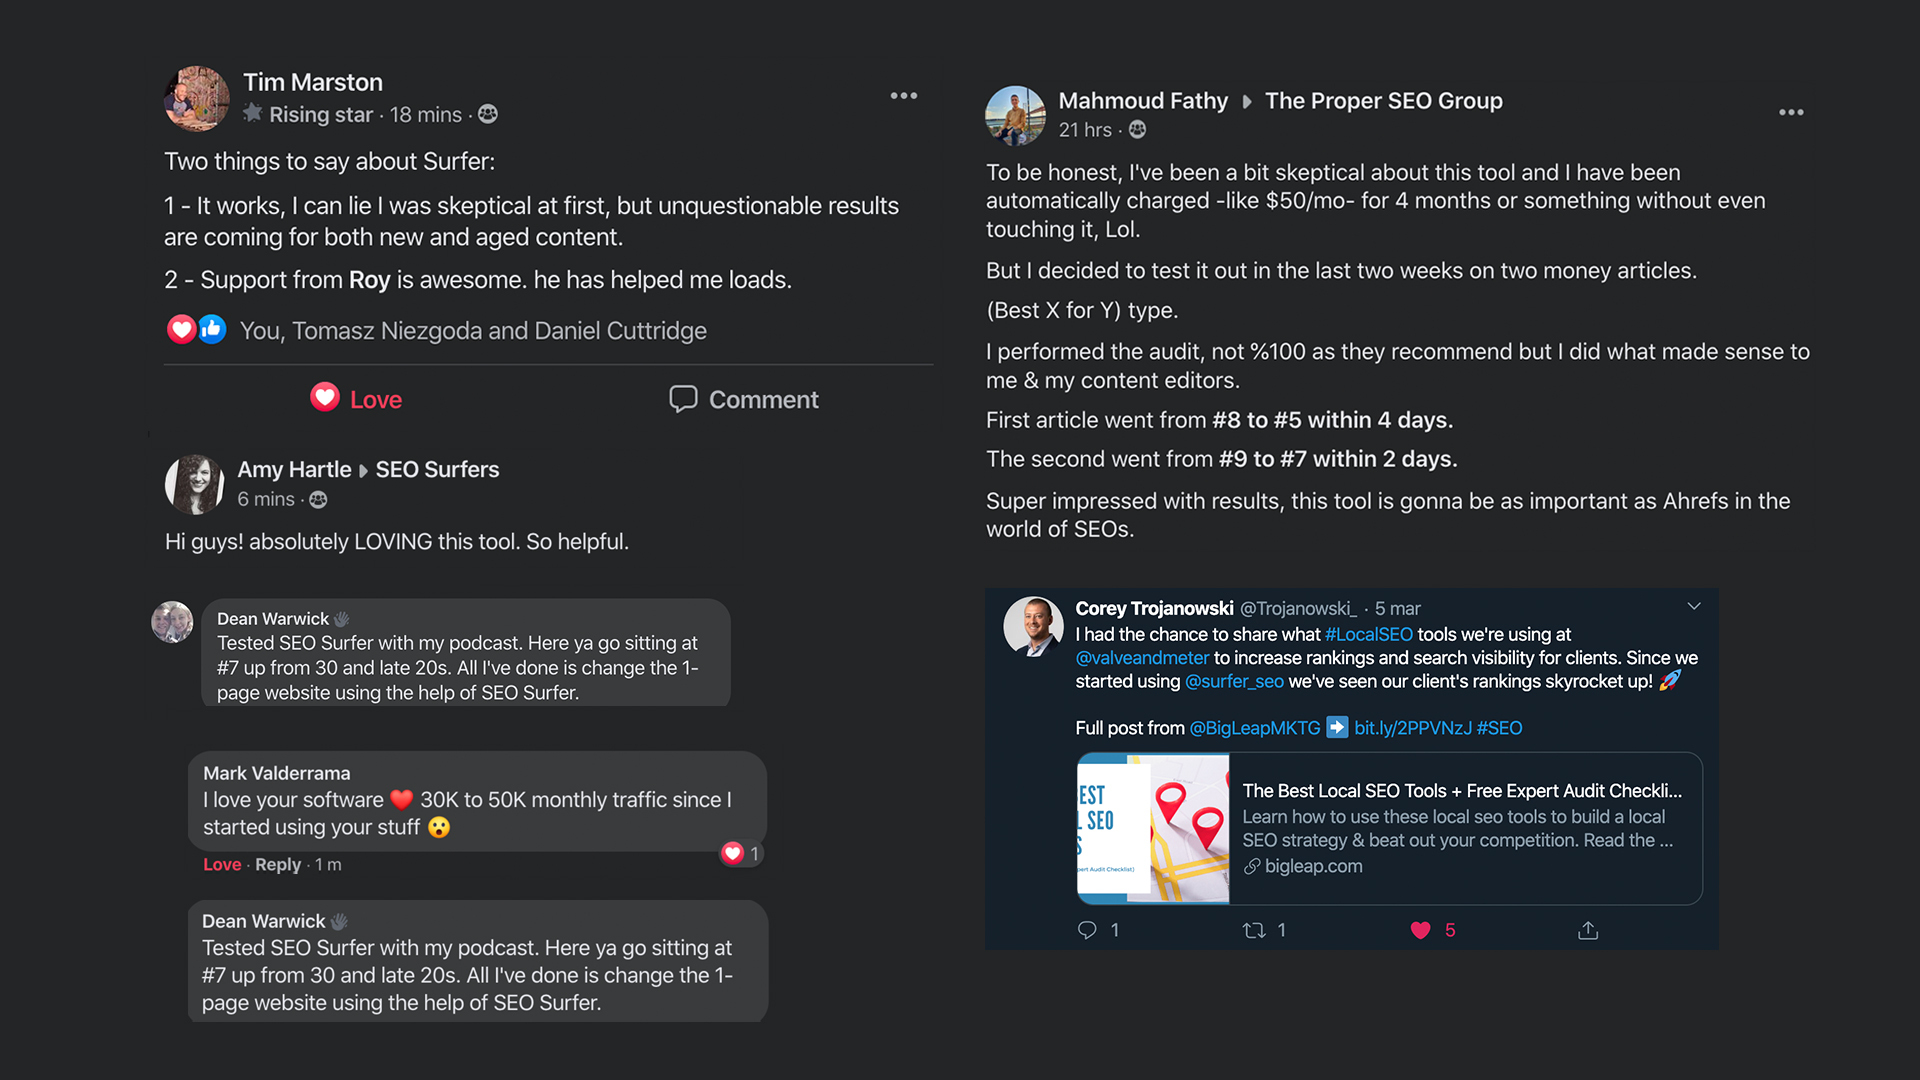This screenshot has height=1080, width=1920.
Task: Open the bit.ly/2PPVNzJ link in tweet
Action: point(1412,728)
